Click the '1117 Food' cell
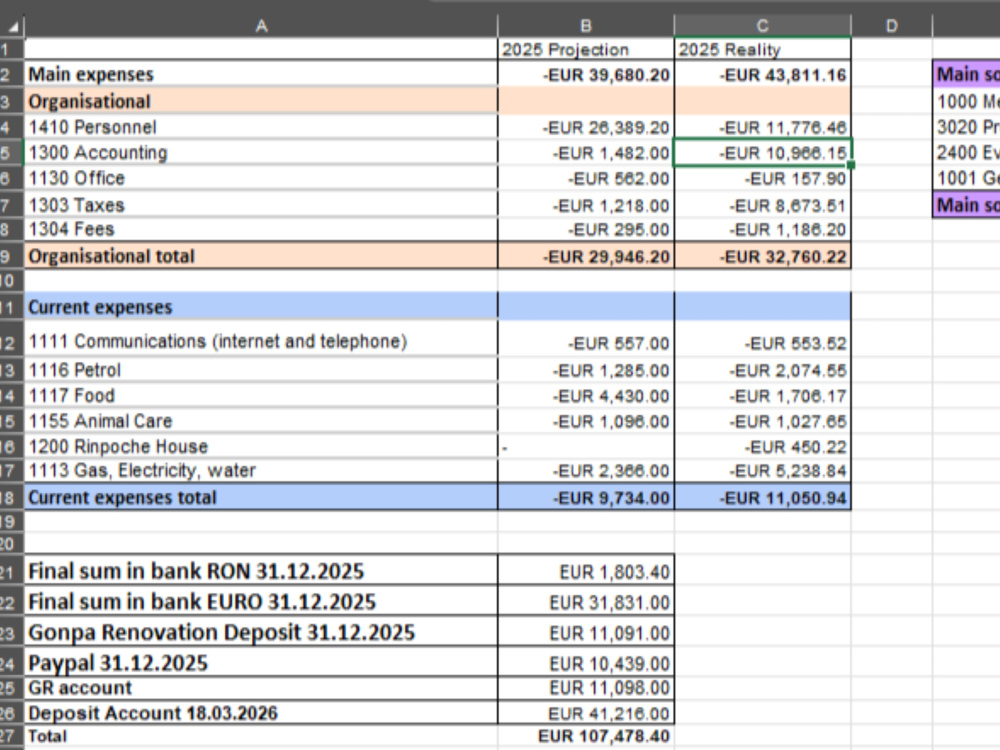This screenshot has width=1000, height=750. click(x=261, y=395)
